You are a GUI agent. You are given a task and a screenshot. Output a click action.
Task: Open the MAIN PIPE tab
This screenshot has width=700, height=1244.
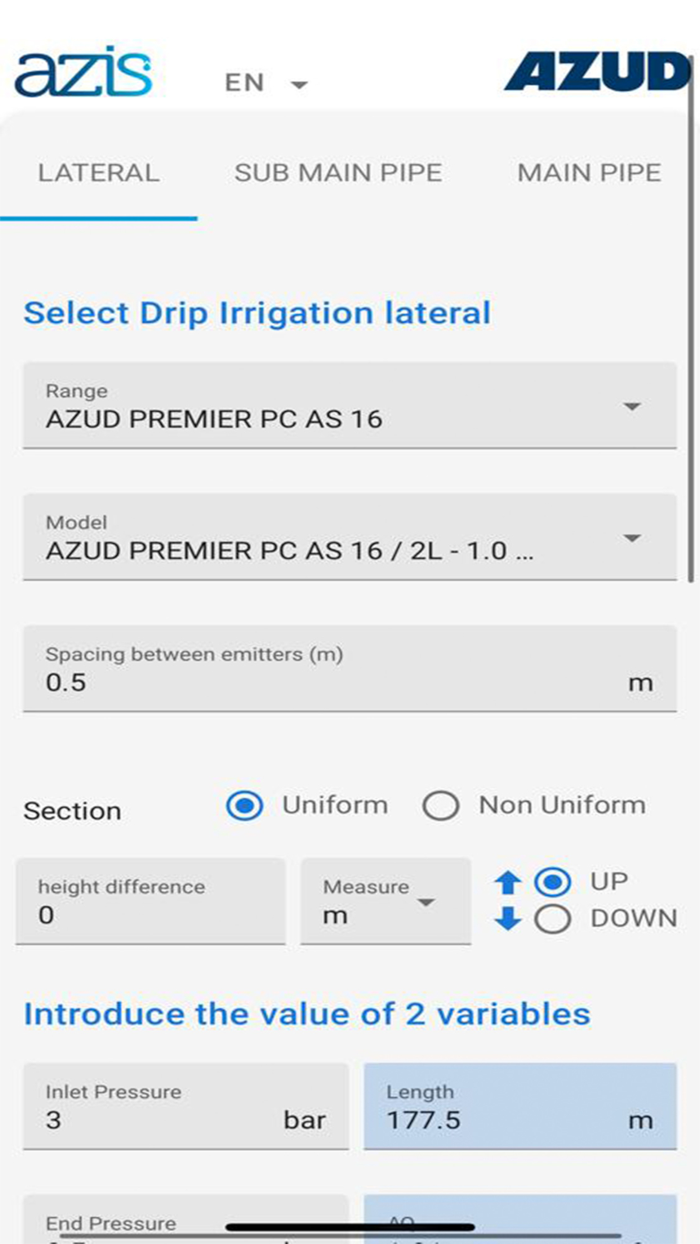click(589, 172)
